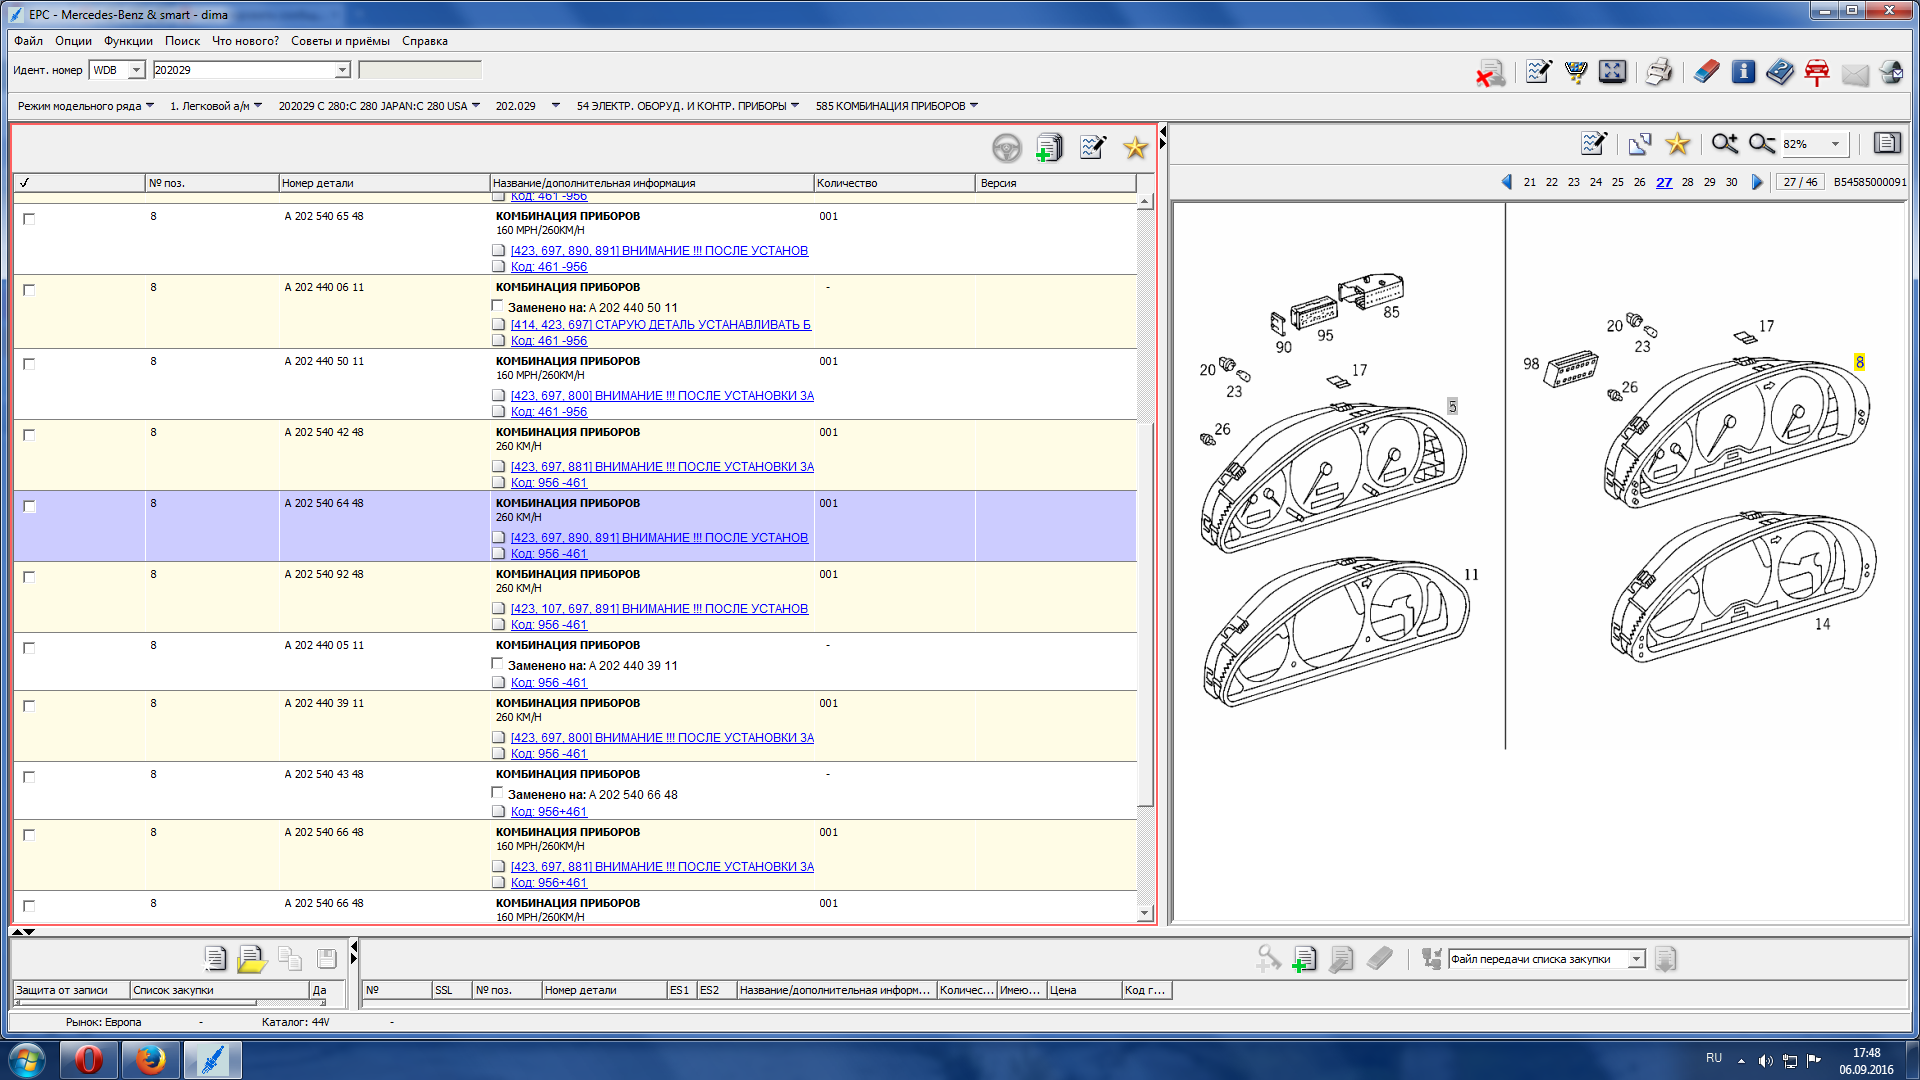
Task: Open the blue info icon
Action: pos(1743,72)
